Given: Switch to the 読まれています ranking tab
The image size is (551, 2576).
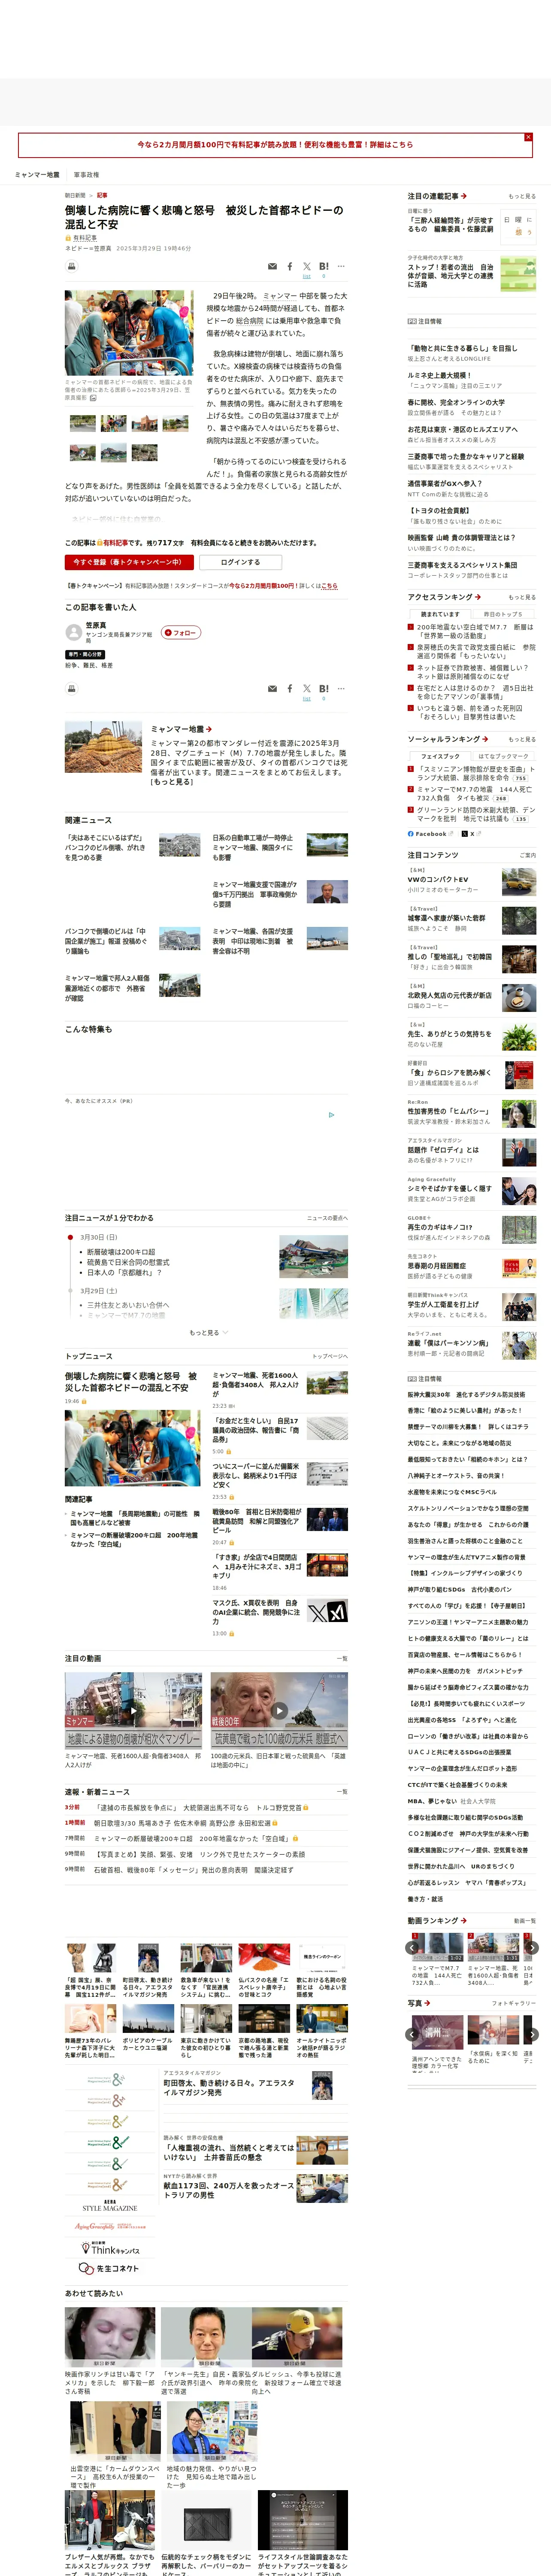Looking at the screenshot, I should [x=440, y=614].
